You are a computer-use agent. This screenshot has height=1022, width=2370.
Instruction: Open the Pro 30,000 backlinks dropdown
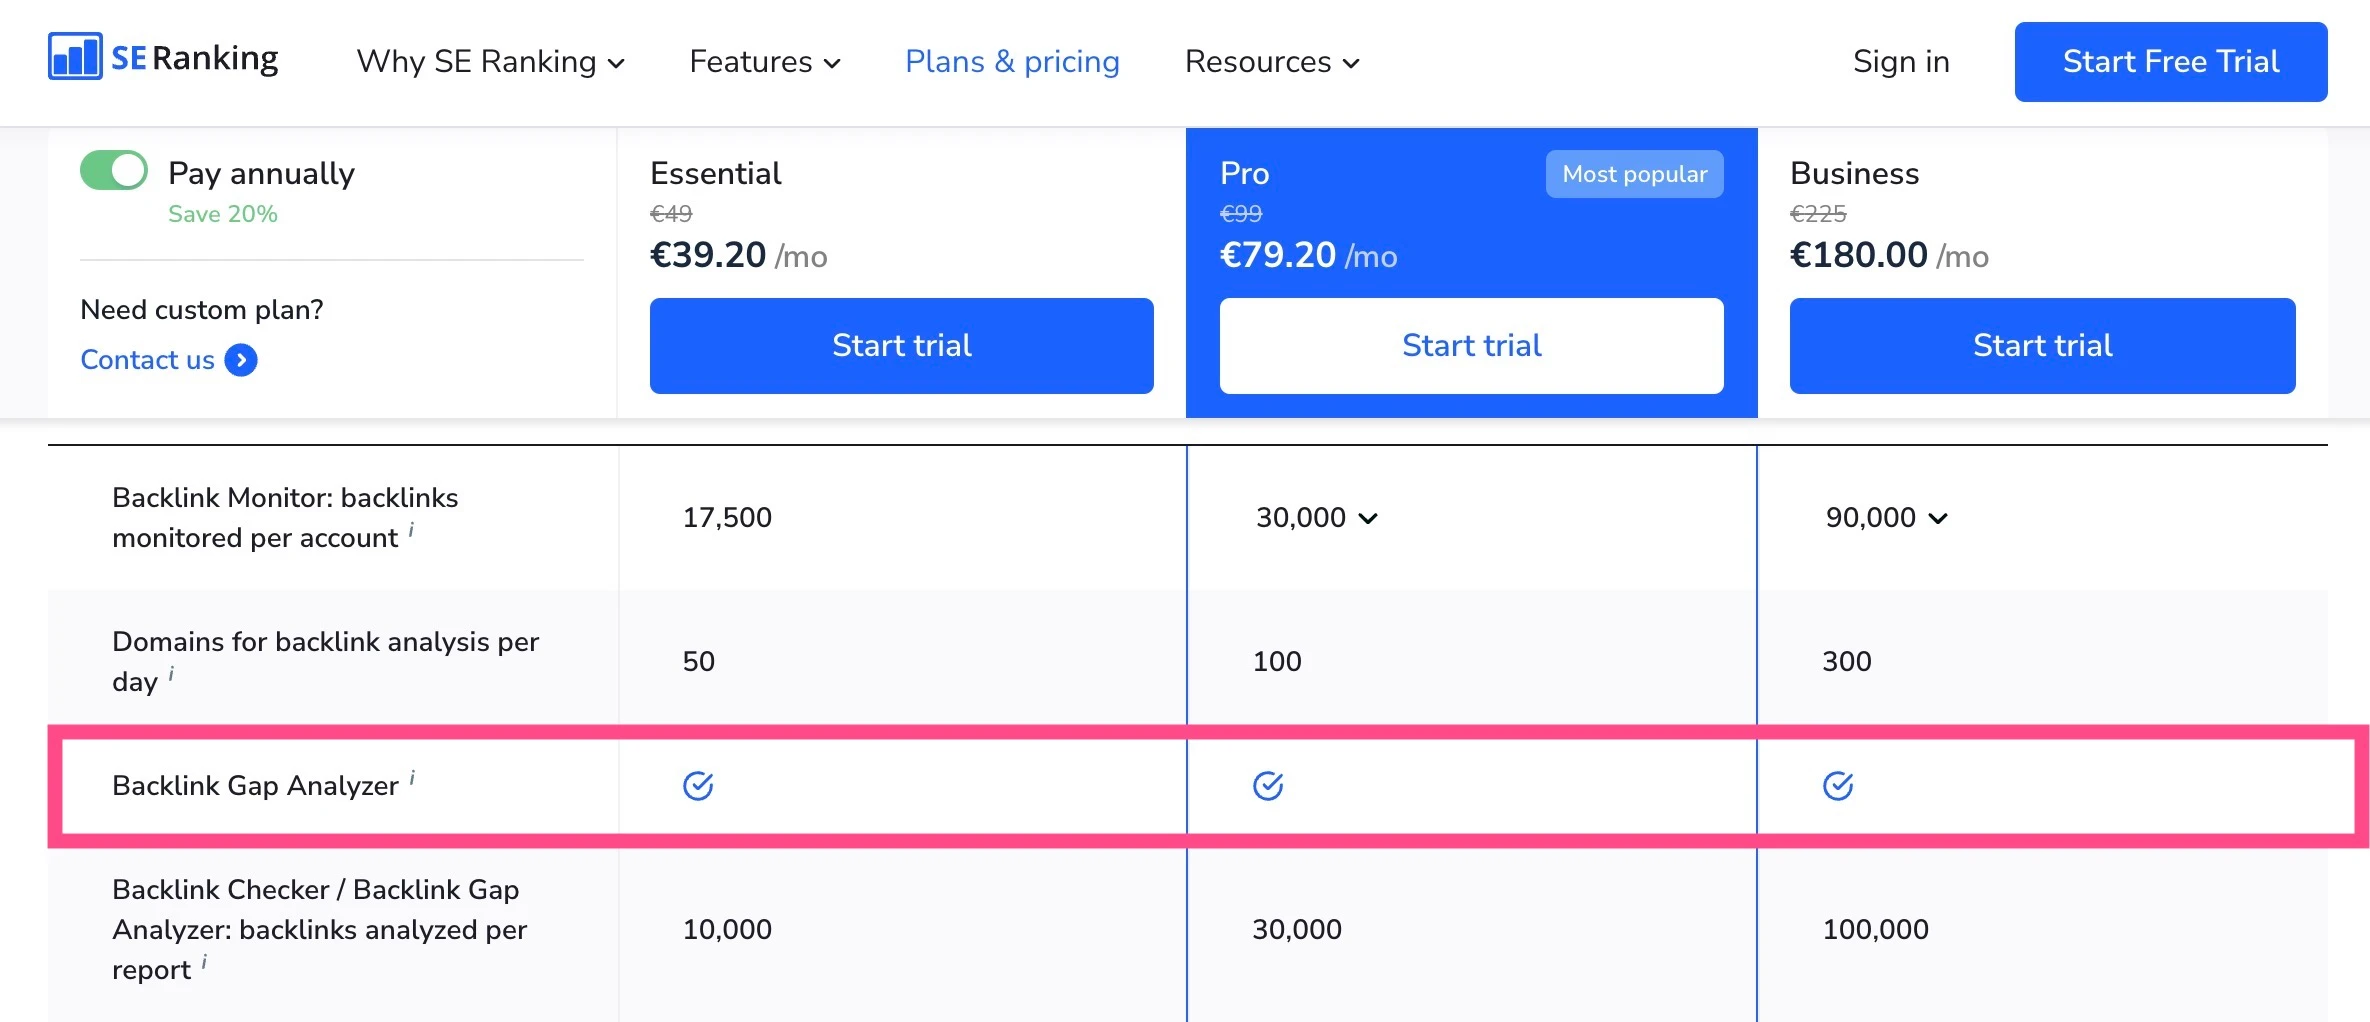tap(1317, 518)
